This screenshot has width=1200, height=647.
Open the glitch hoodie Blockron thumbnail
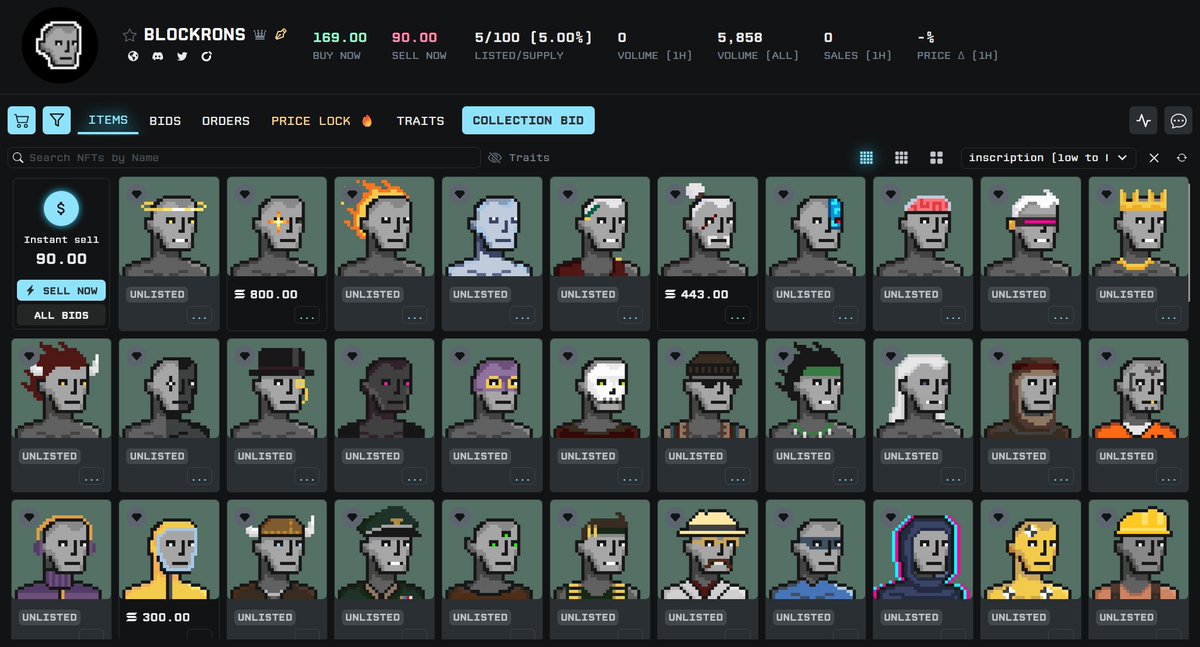pyautogui.click(x=923, y=550)
